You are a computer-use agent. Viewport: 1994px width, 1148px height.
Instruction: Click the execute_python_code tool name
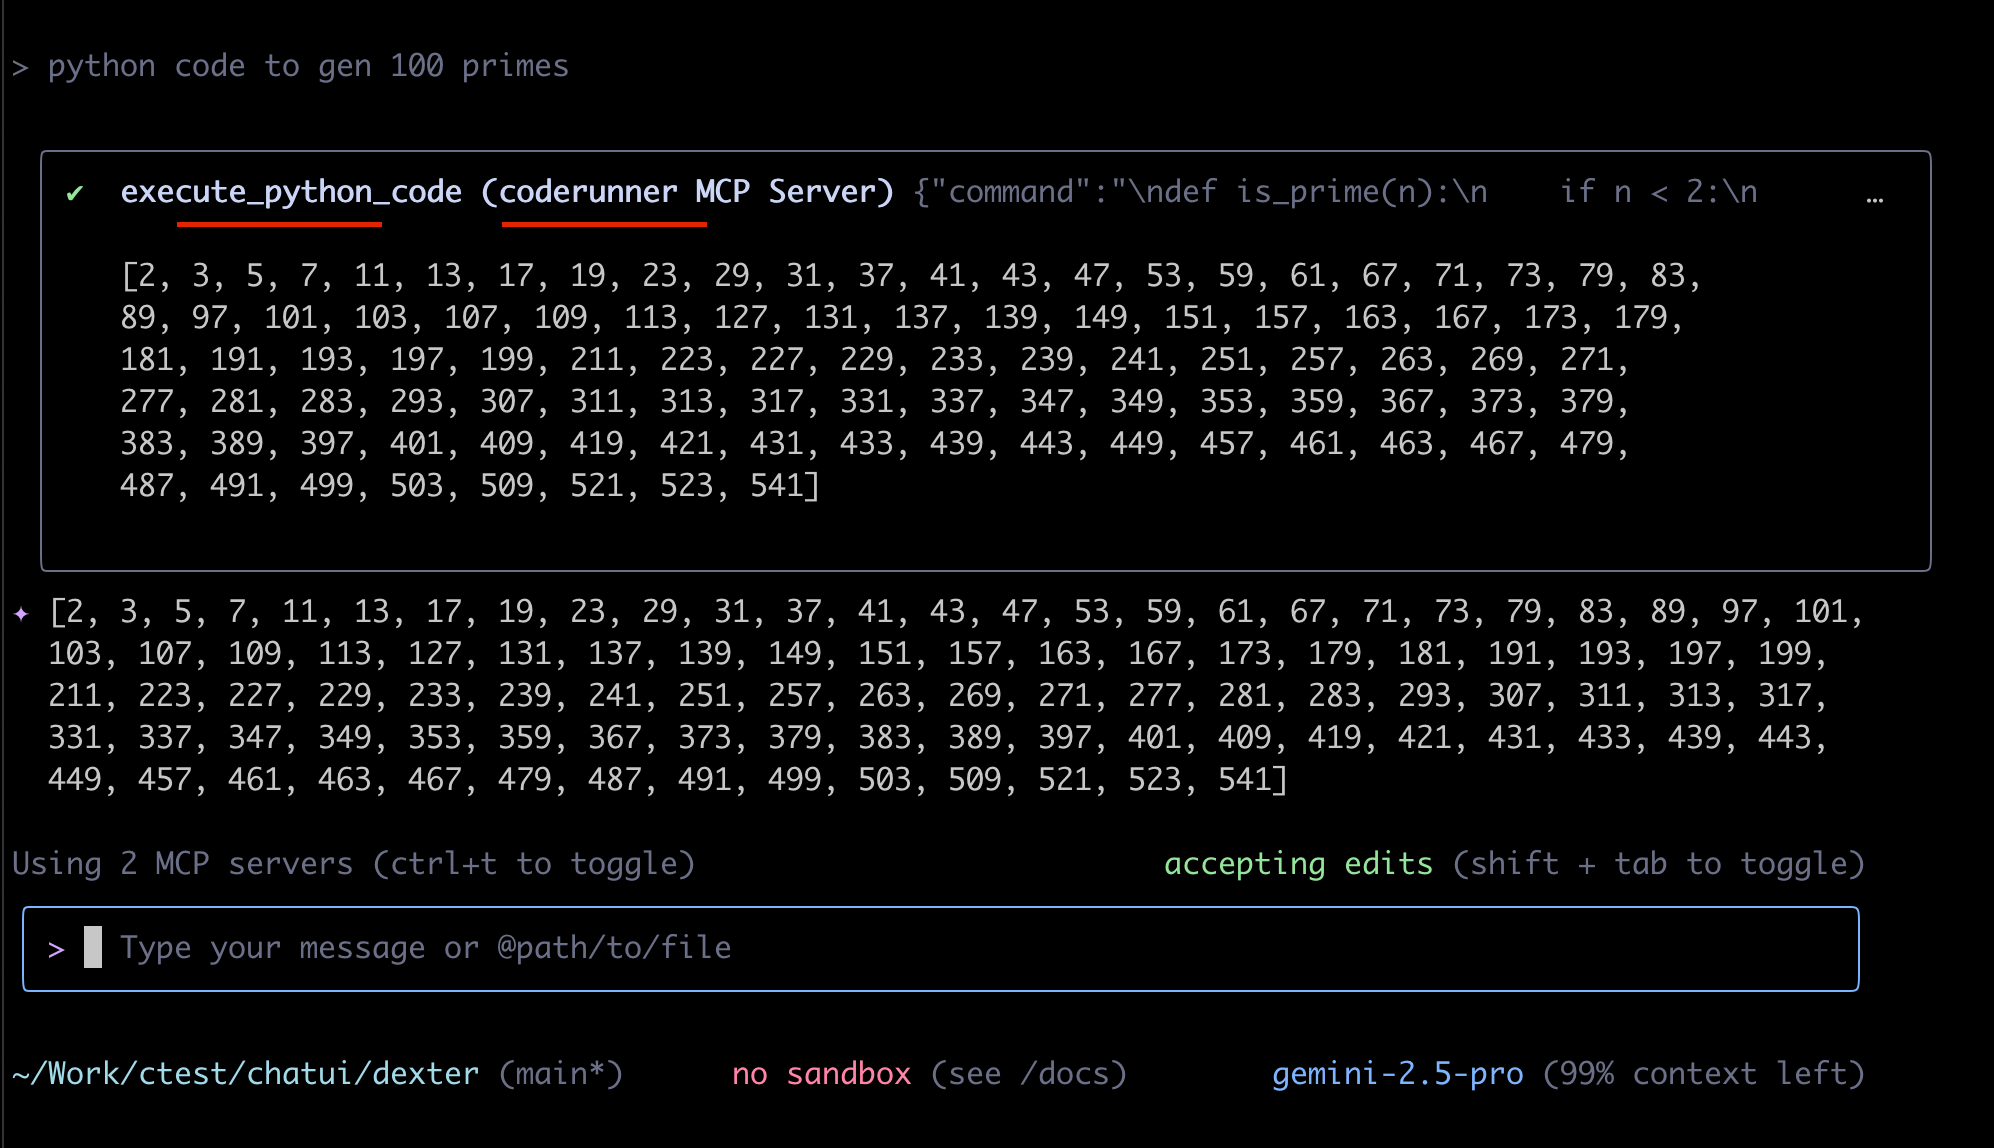pos(291,192)
